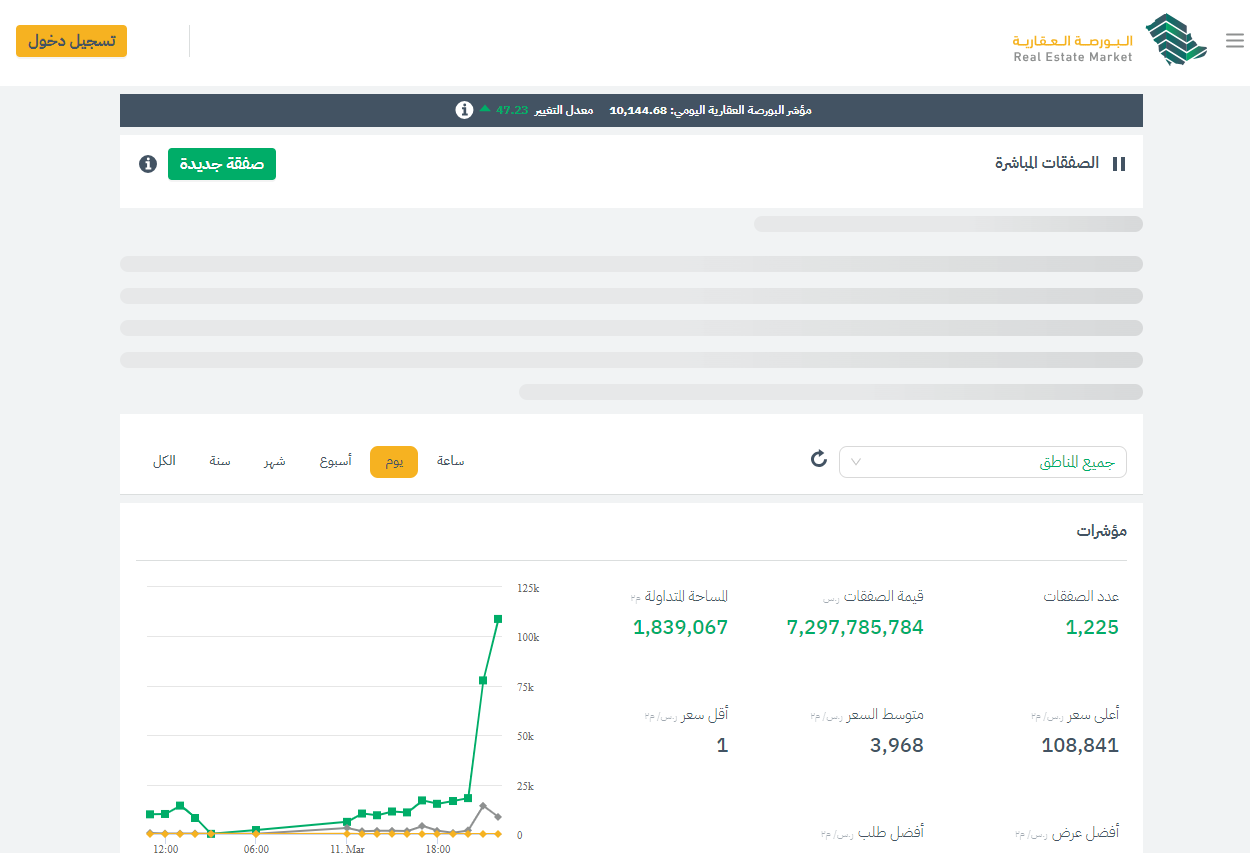Expand regions list using chevron arrow
Viewport: 1250px width, 853px height.
point(856,462)
